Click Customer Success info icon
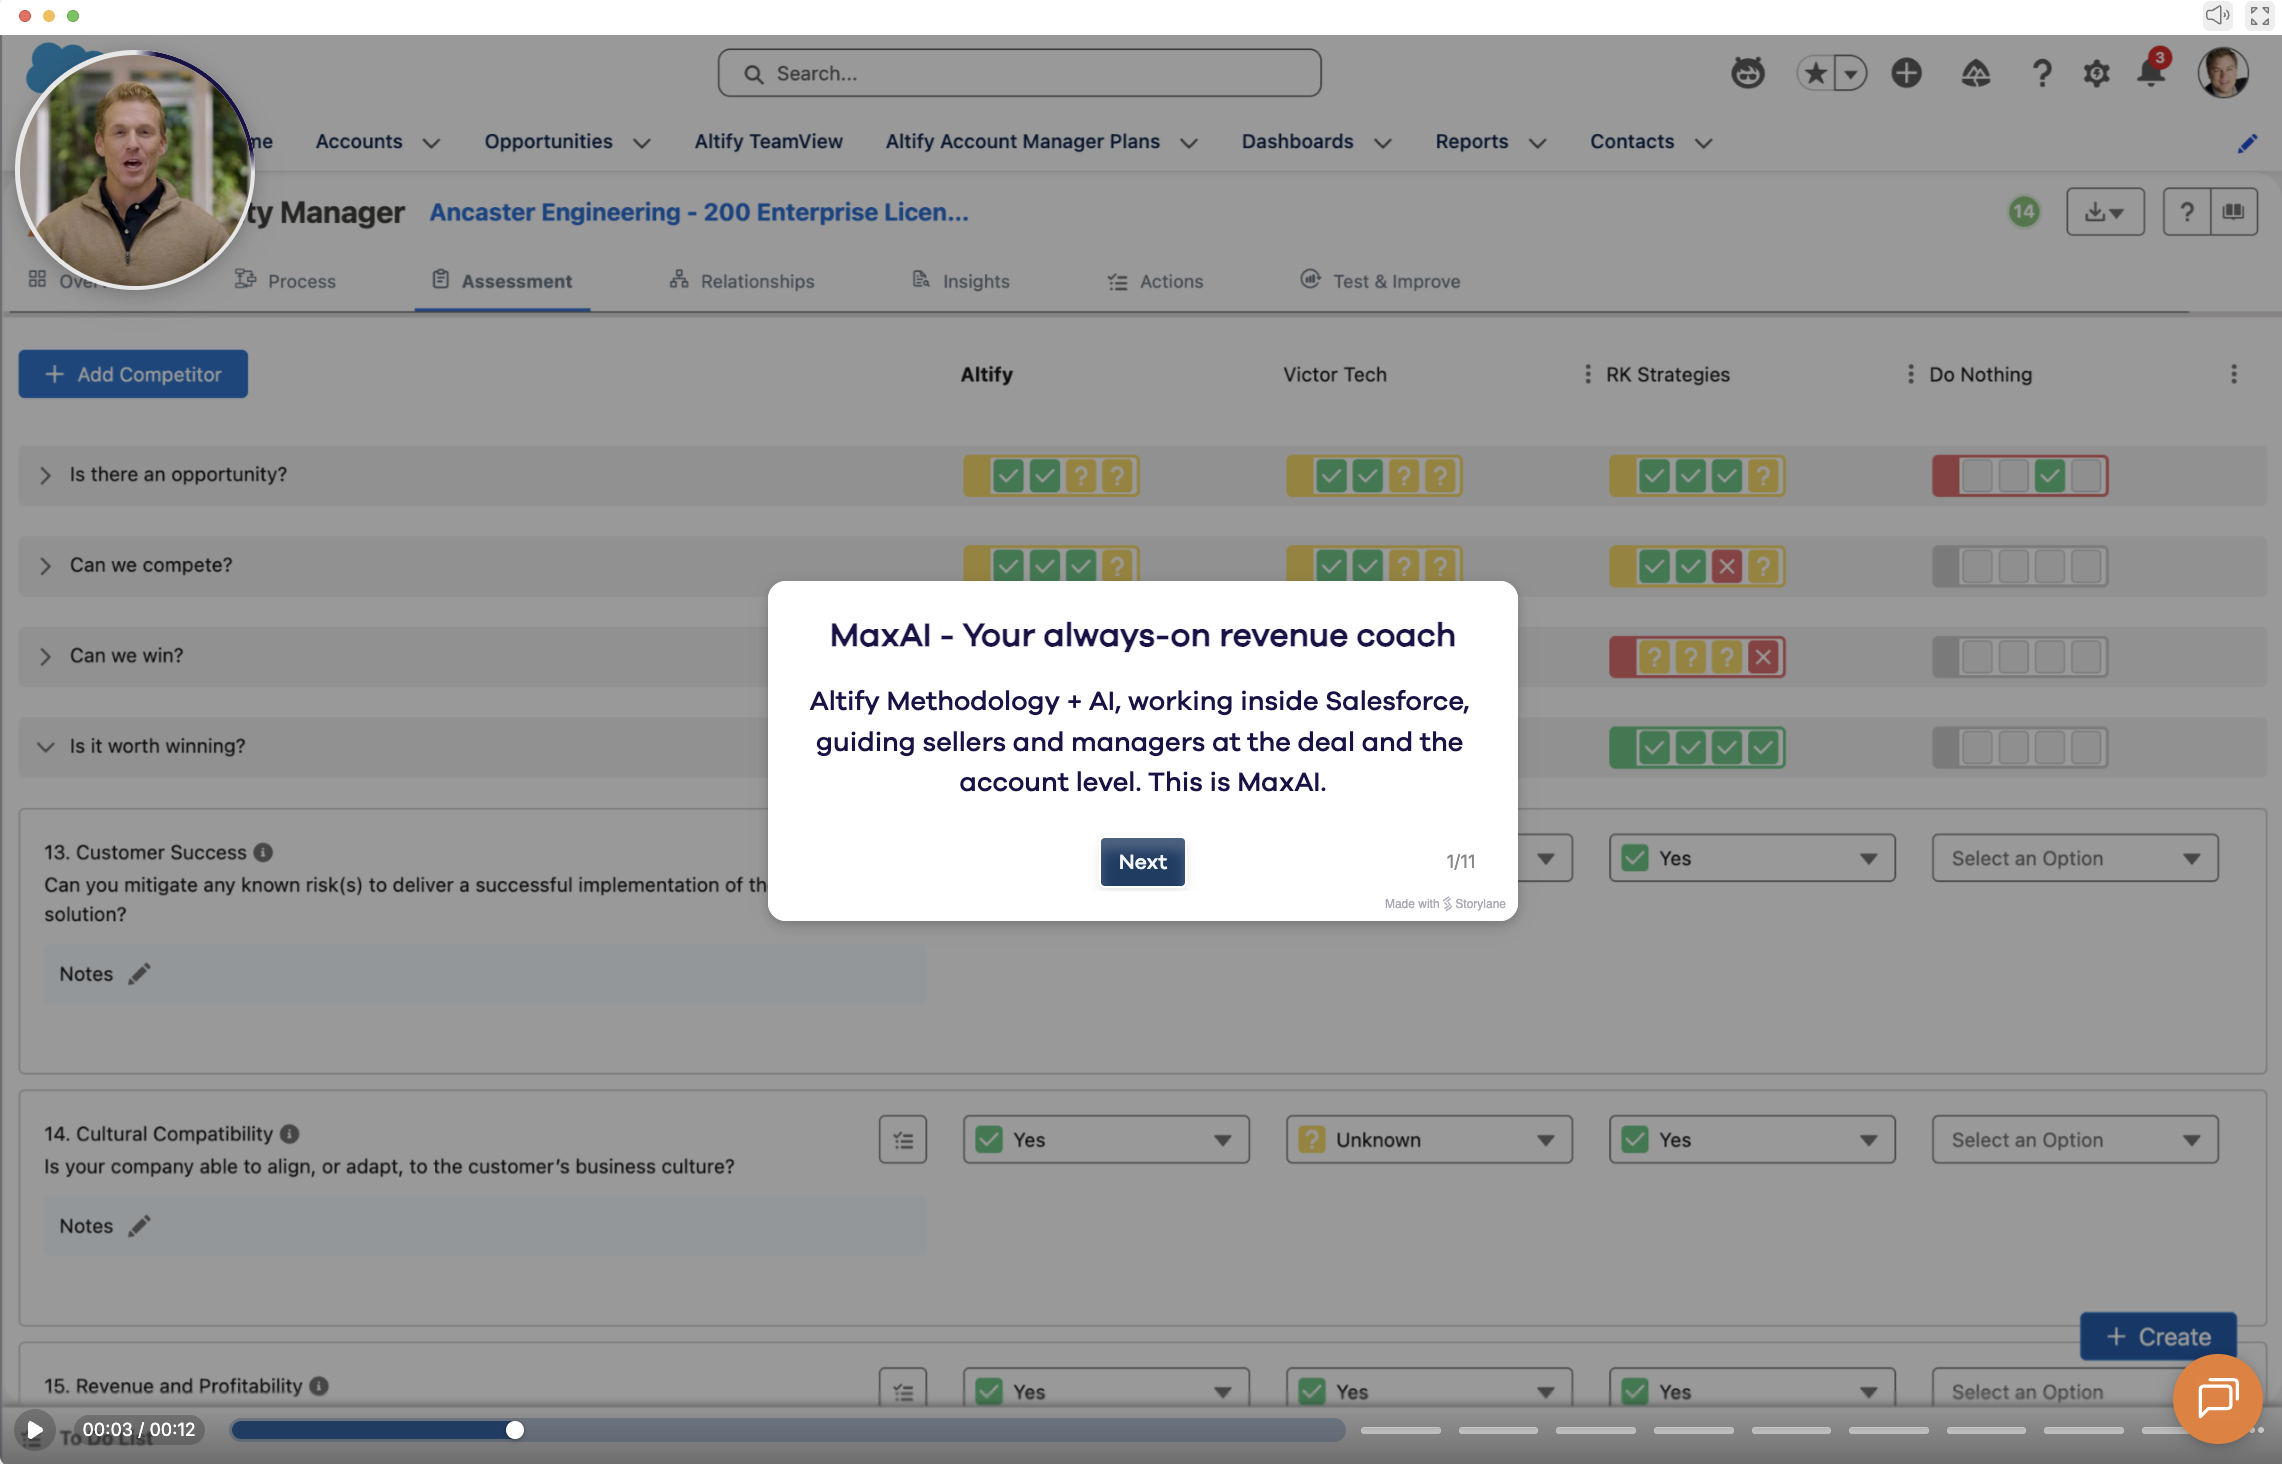The width and height of the screenshot is (2282, 1464). click(263, 852)
